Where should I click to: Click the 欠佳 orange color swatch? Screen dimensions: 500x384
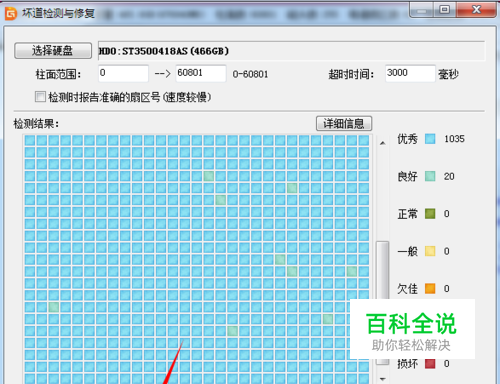(x=430, y=288)
